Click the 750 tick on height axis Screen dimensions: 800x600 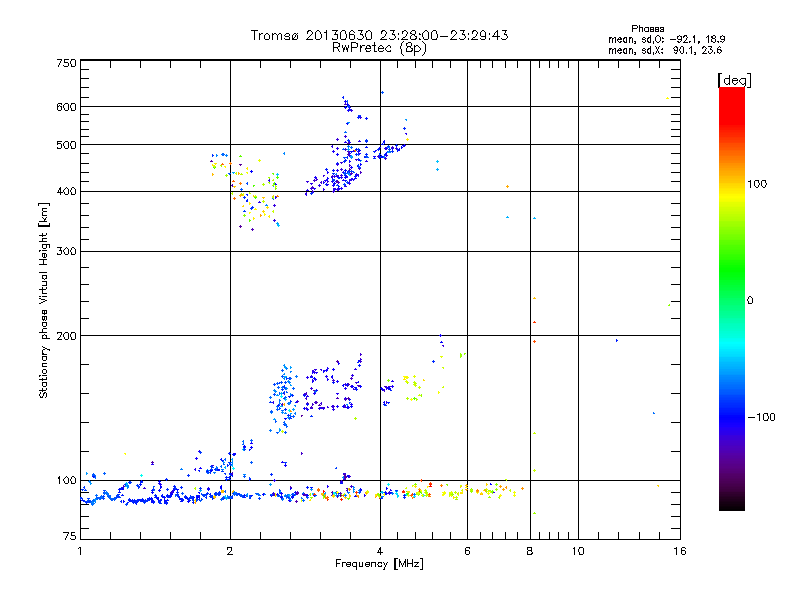(66, 63)
